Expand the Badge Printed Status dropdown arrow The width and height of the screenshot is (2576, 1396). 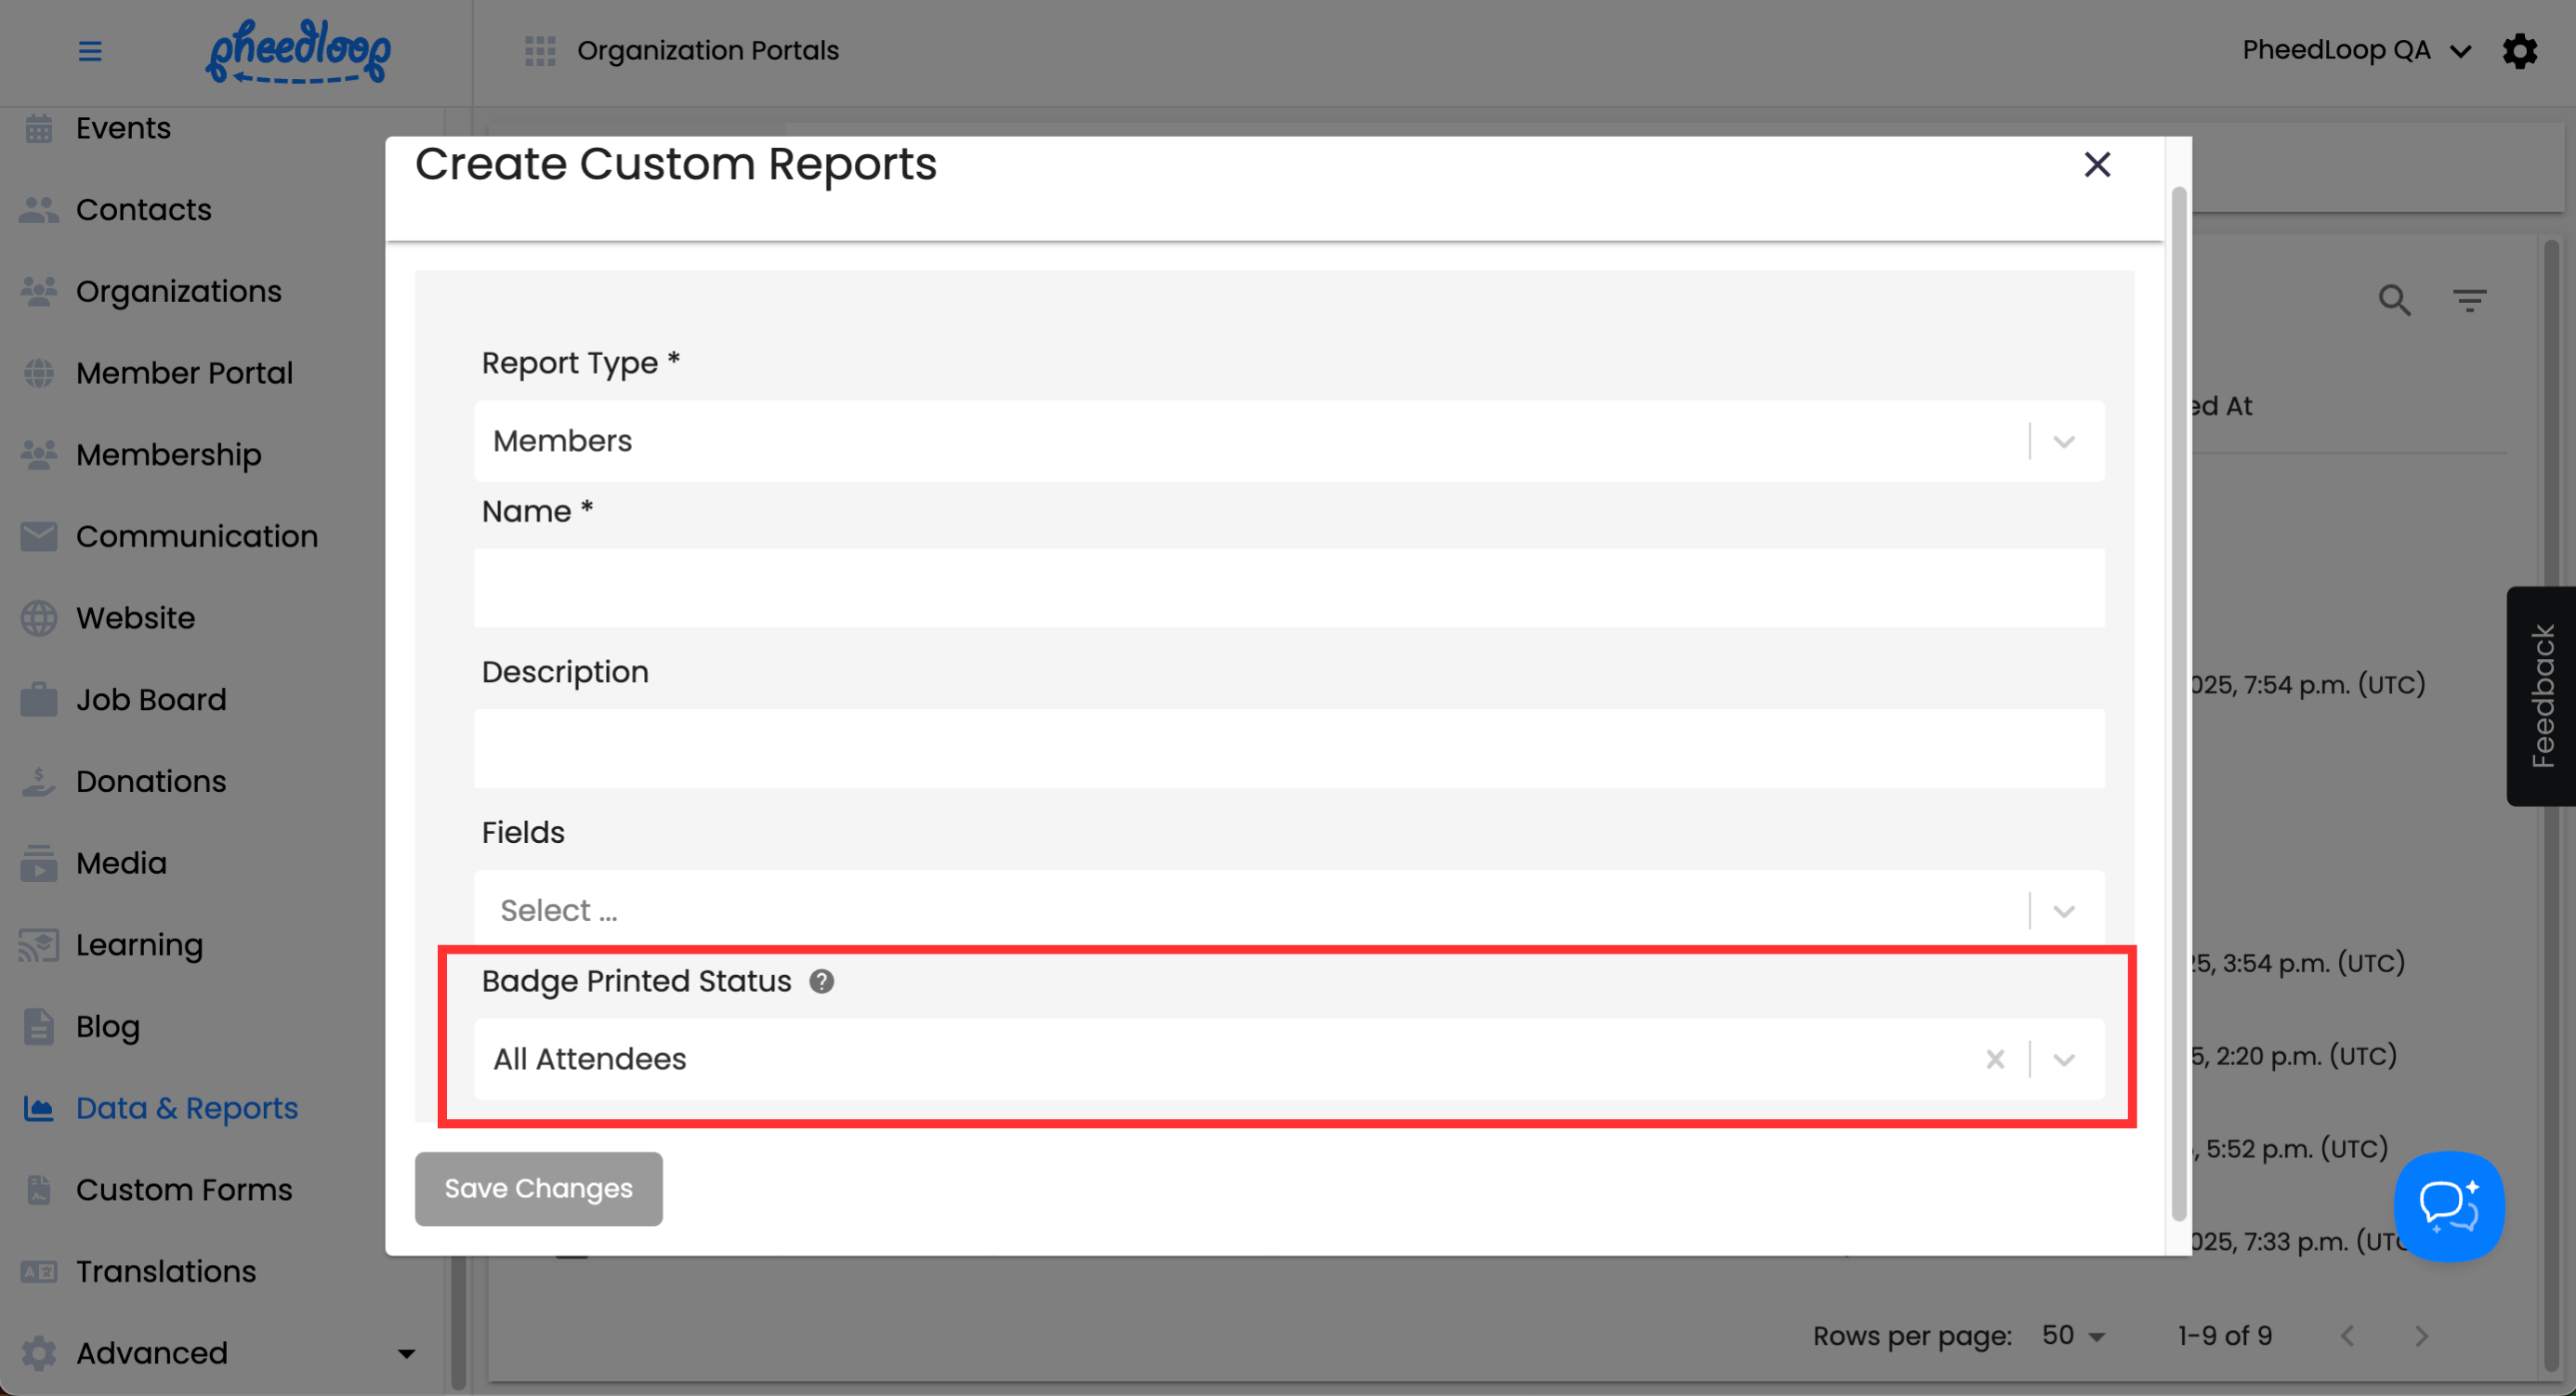coord(2063,1059)
